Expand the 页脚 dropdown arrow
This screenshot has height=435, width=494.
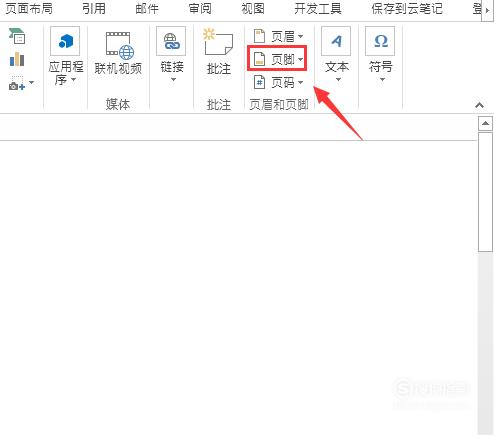(x=300, y=59)
